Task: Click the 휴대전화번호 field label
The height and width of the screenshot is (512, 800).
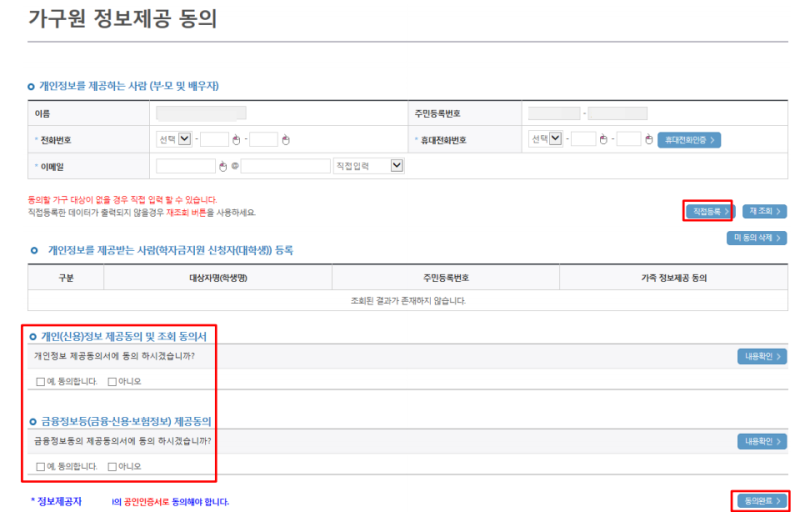Action: pos(443,140)
